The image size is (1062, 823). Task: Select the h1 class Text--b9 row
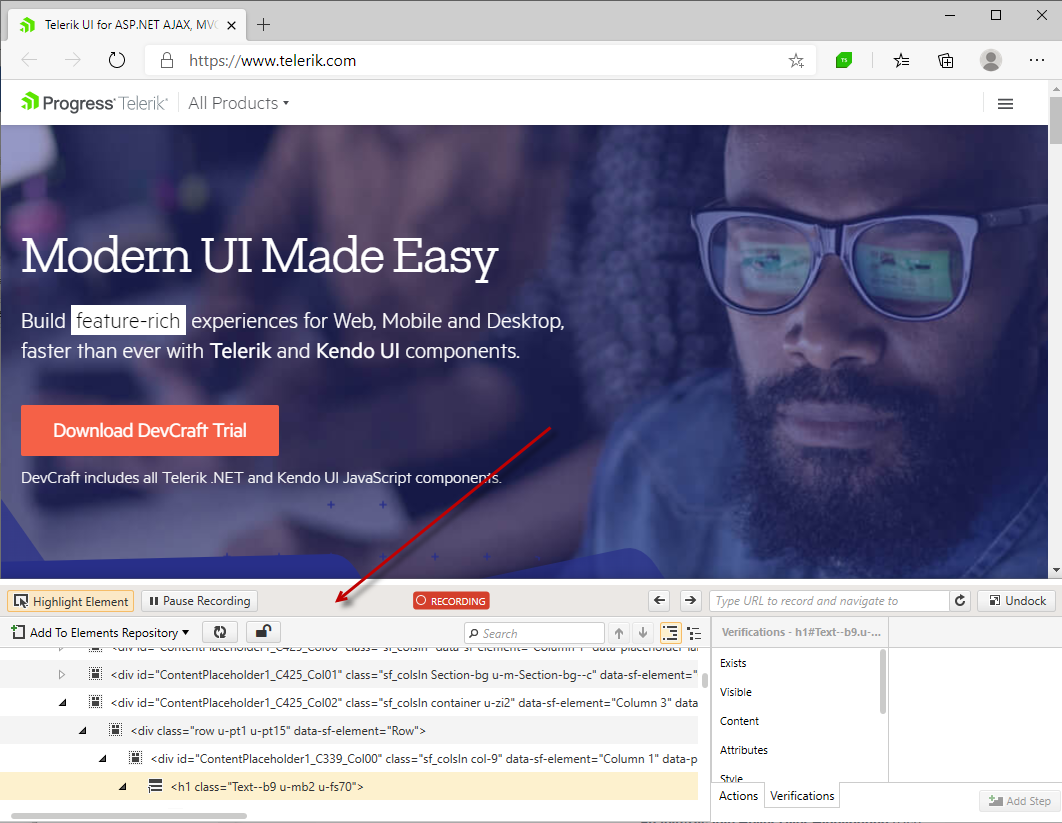[349, 786]
